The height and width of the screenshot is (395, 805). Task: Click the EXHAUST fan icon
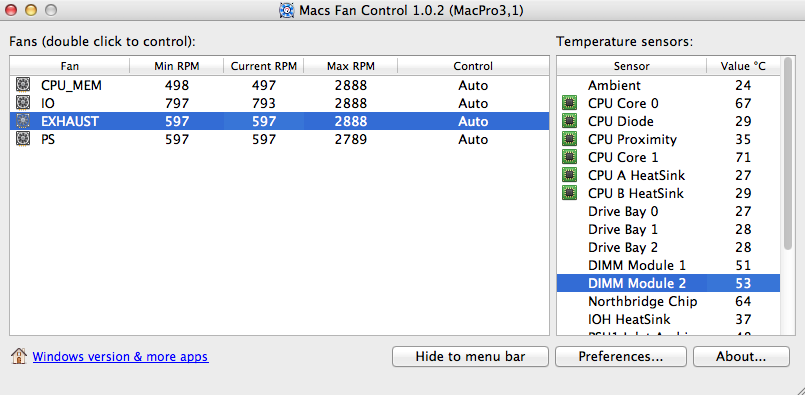pos(23,121)
